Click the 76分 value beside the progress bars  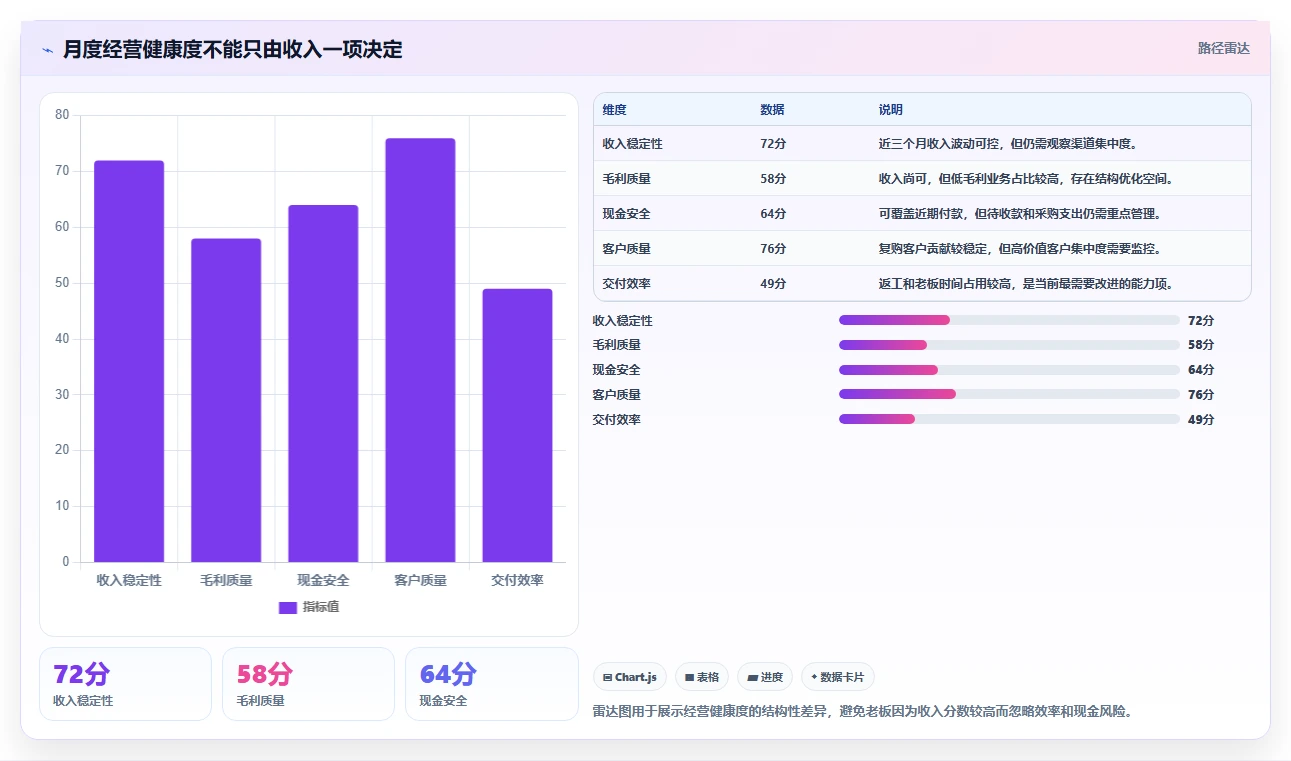pyautogui.click(x=1201, y=395)
